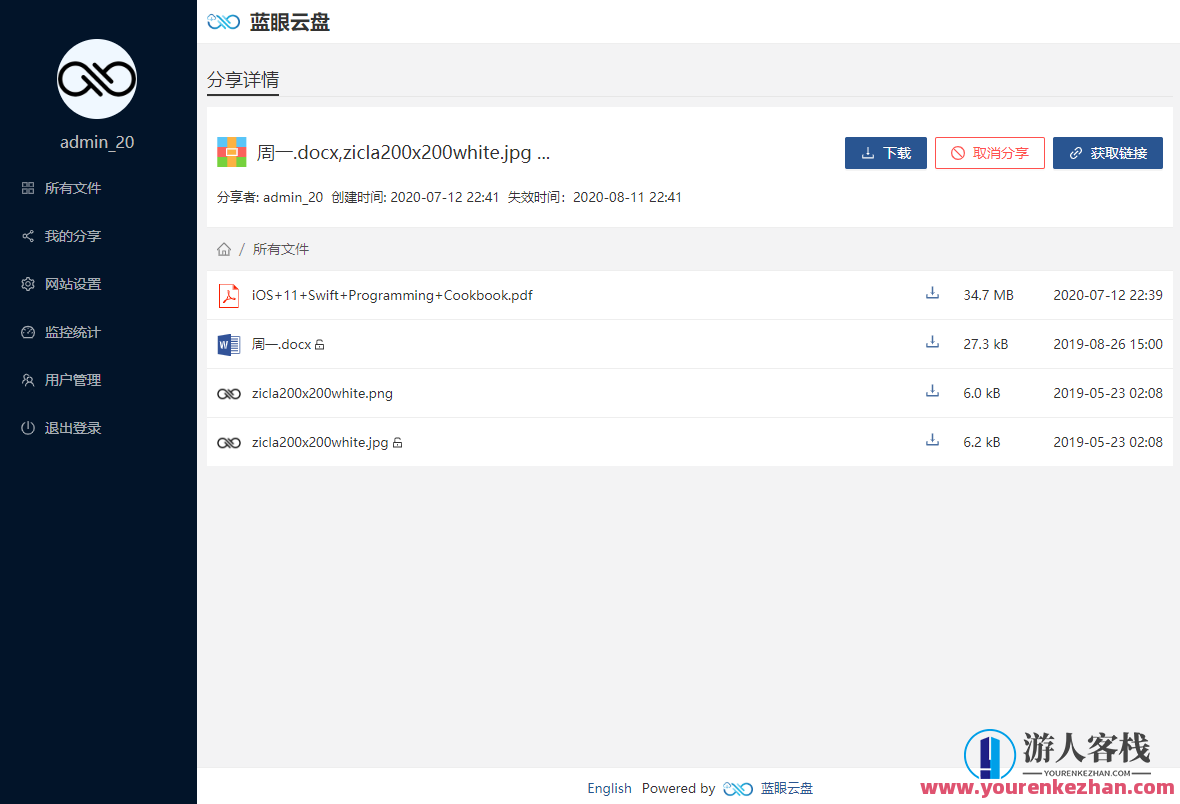Screen dimensions: 1180x804
Task: Click the Word icon next to 周一.docx
Action: (229, 344)
